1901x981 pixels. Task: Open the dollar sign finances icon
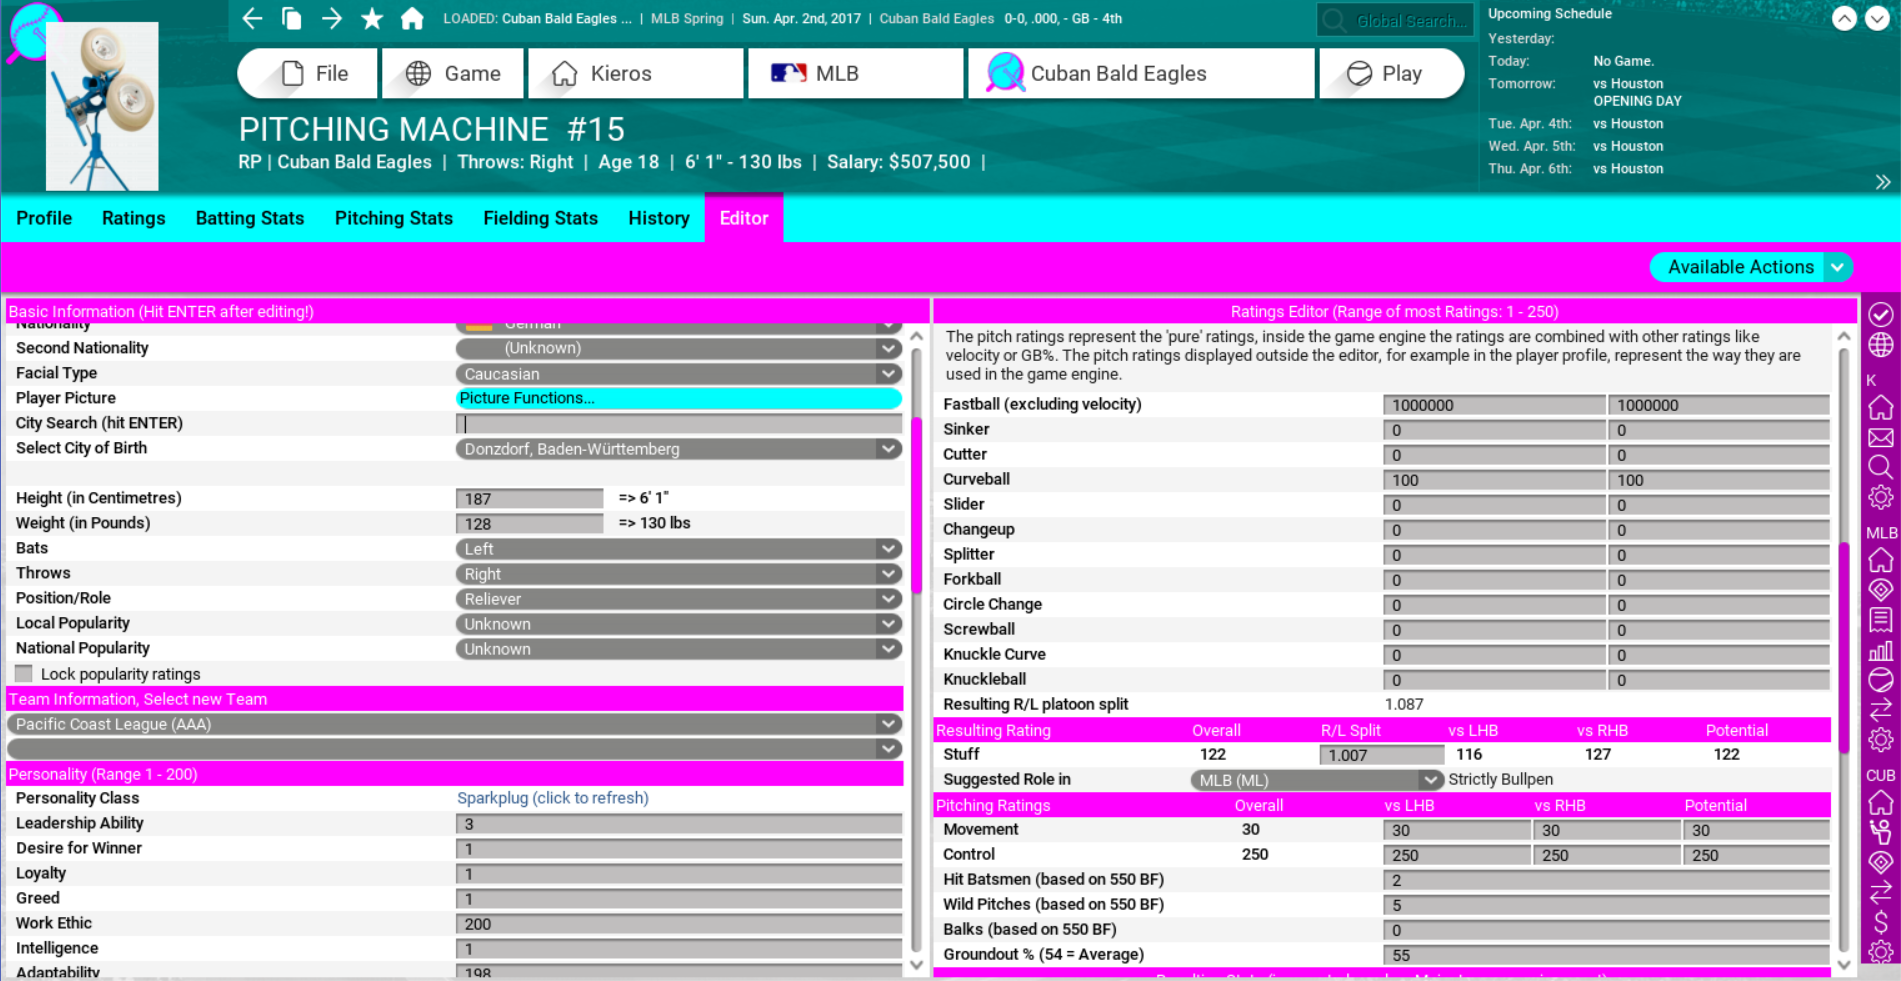[1880, 922]
